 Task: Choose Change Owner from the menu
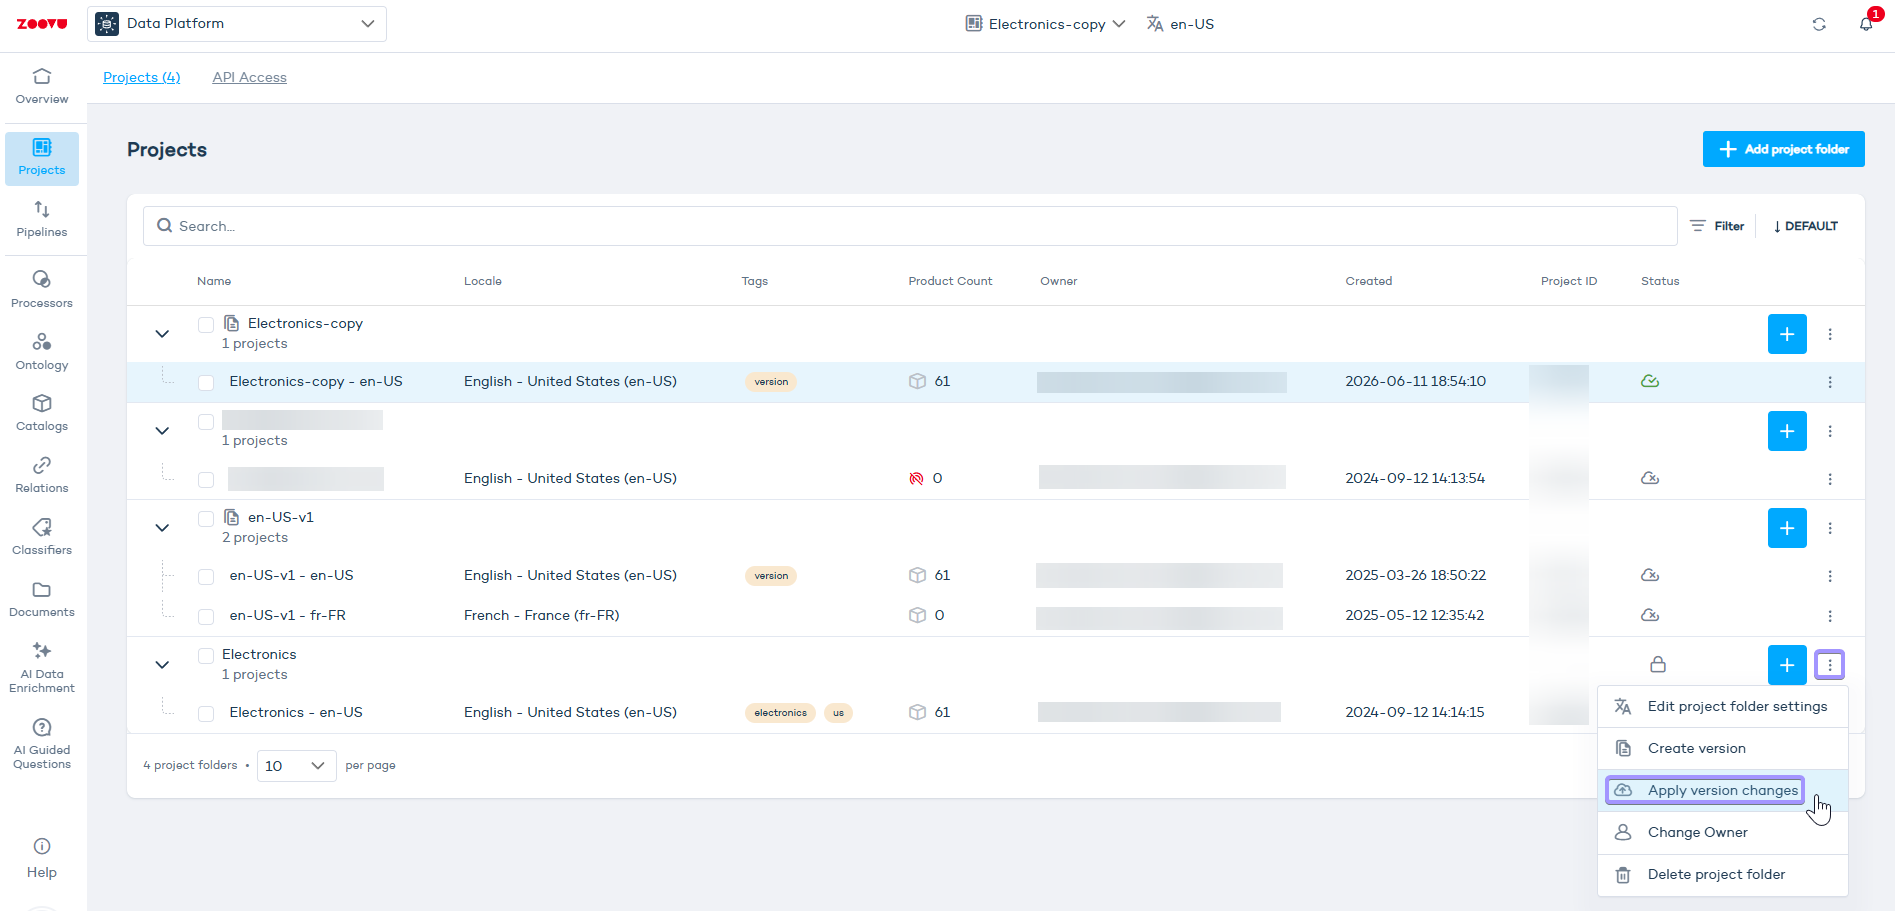pos(1723,833)
